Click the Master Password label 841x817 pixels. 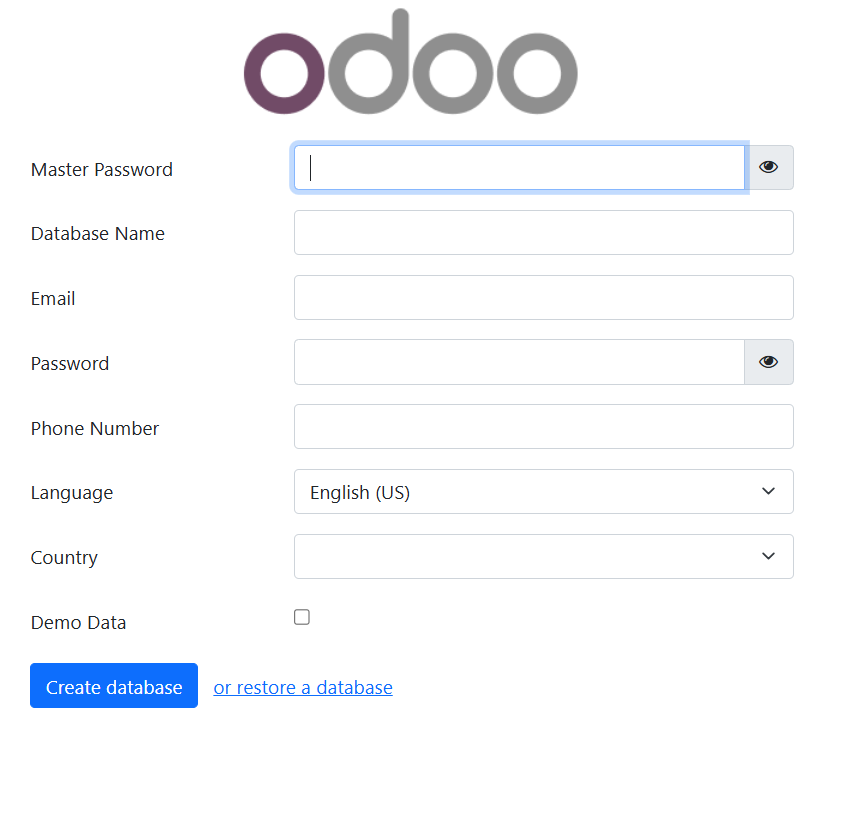click(x=101, y=170)
